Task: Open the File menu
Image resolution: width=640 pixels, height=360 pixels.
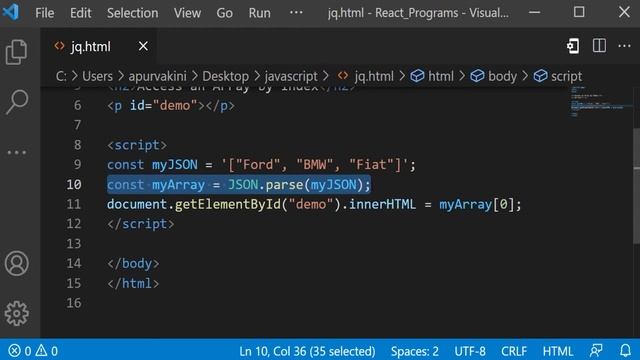Action: [x=44, y=13]
